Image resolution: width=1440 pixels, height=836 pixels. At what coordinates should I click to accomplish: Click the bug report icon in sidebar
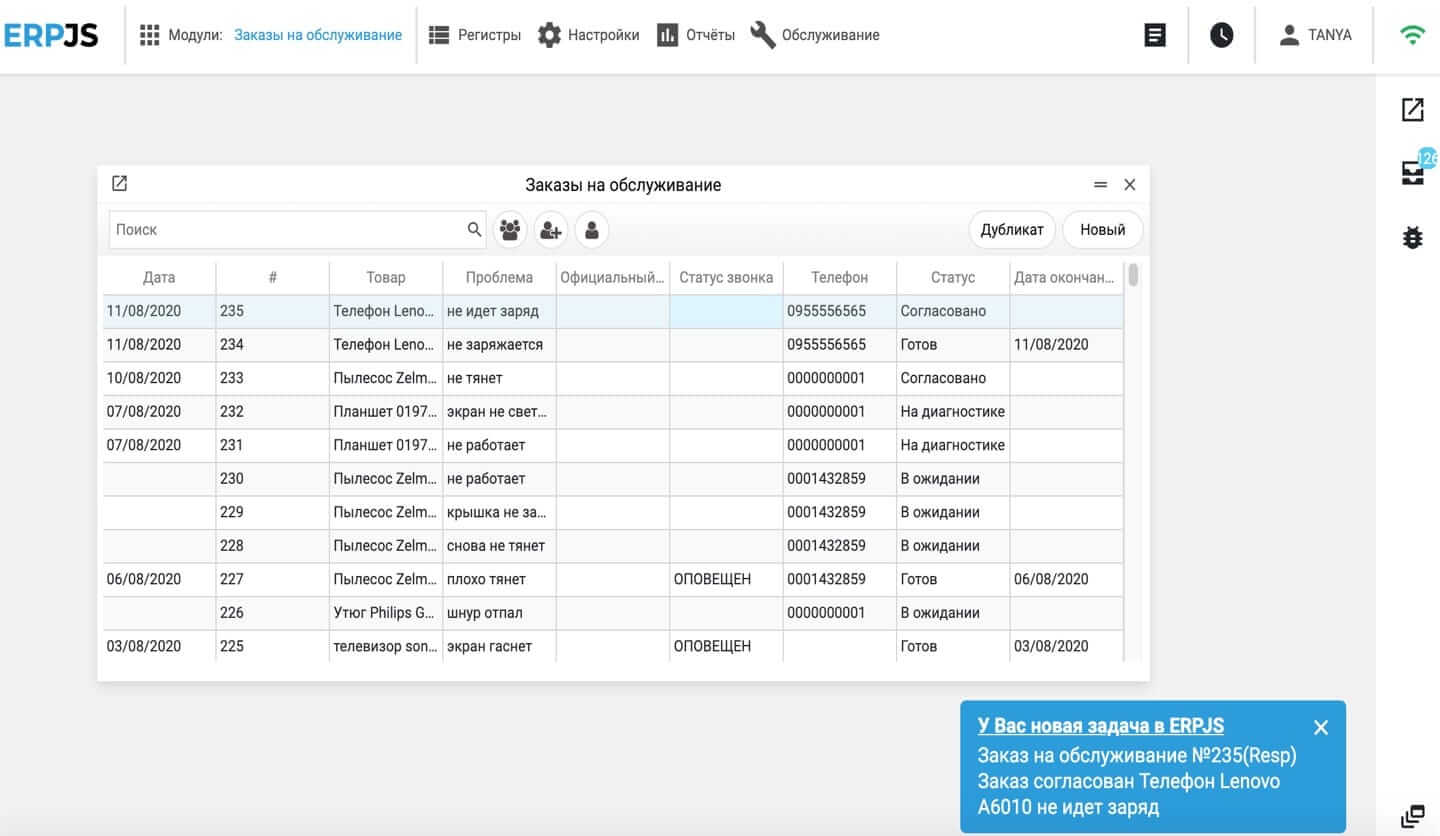(x=1412, y=238)
